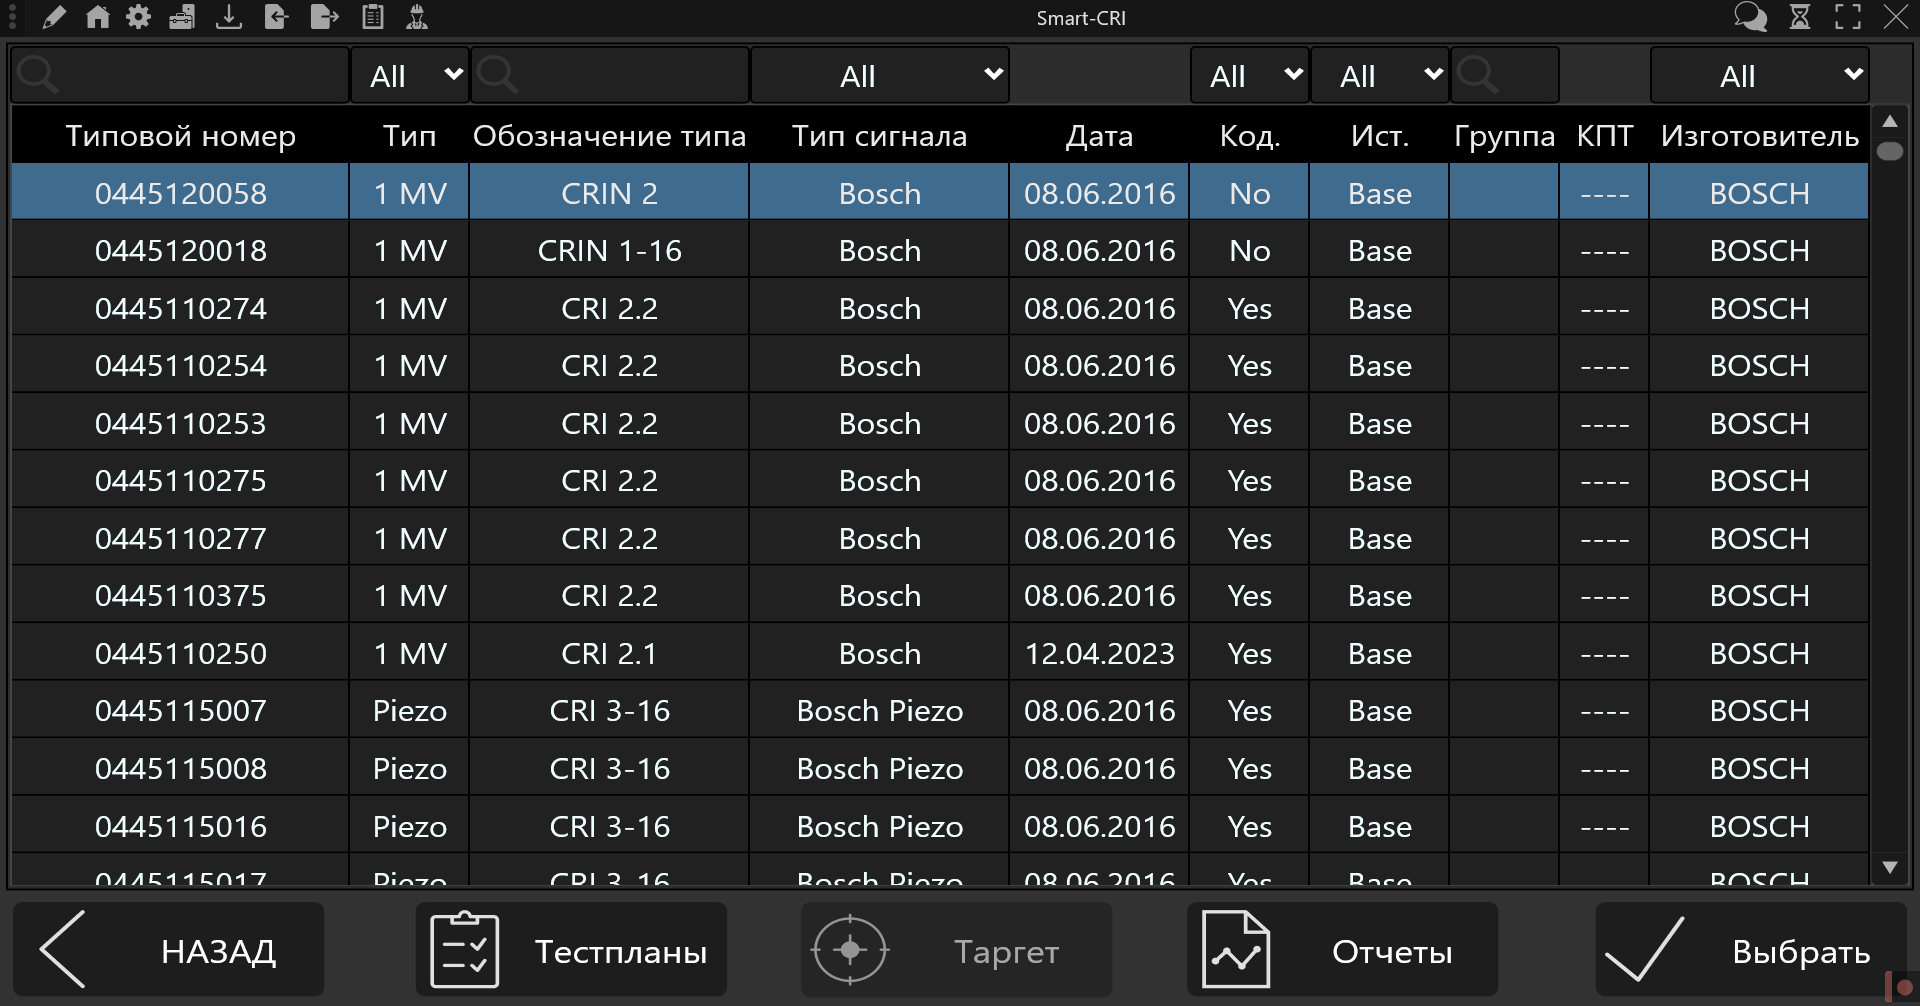Focus the Типовой номер search field

coord(180,76)
